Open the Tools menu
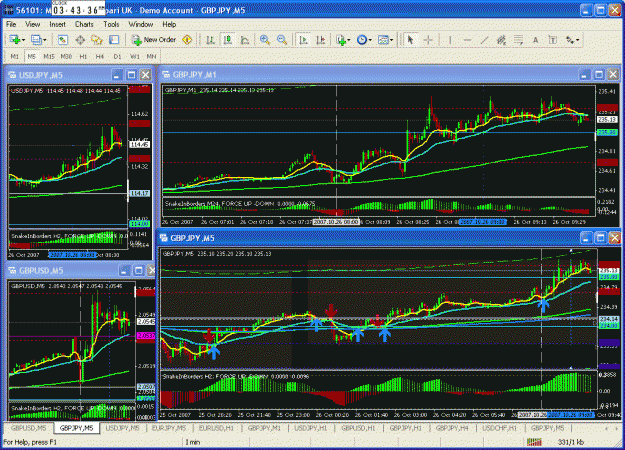Image resolution: width=625 pixels, height=450 pixels. point(111,24)
